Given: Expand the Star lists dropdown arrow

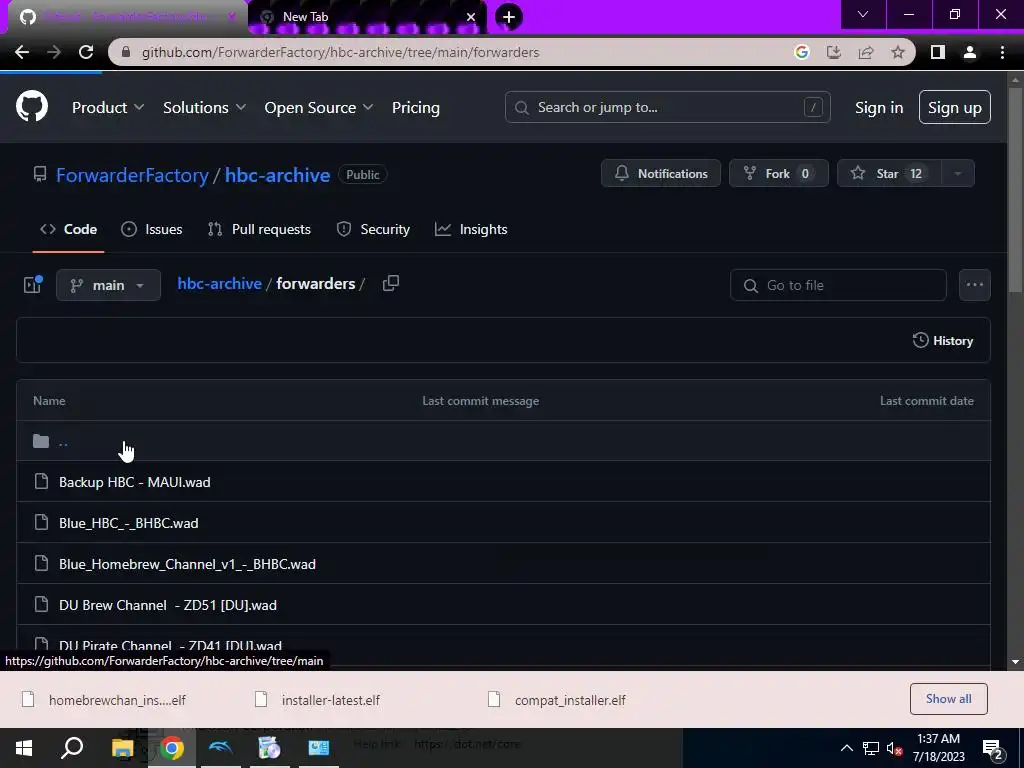Looking at the screenshot, I should pos(958,174).
